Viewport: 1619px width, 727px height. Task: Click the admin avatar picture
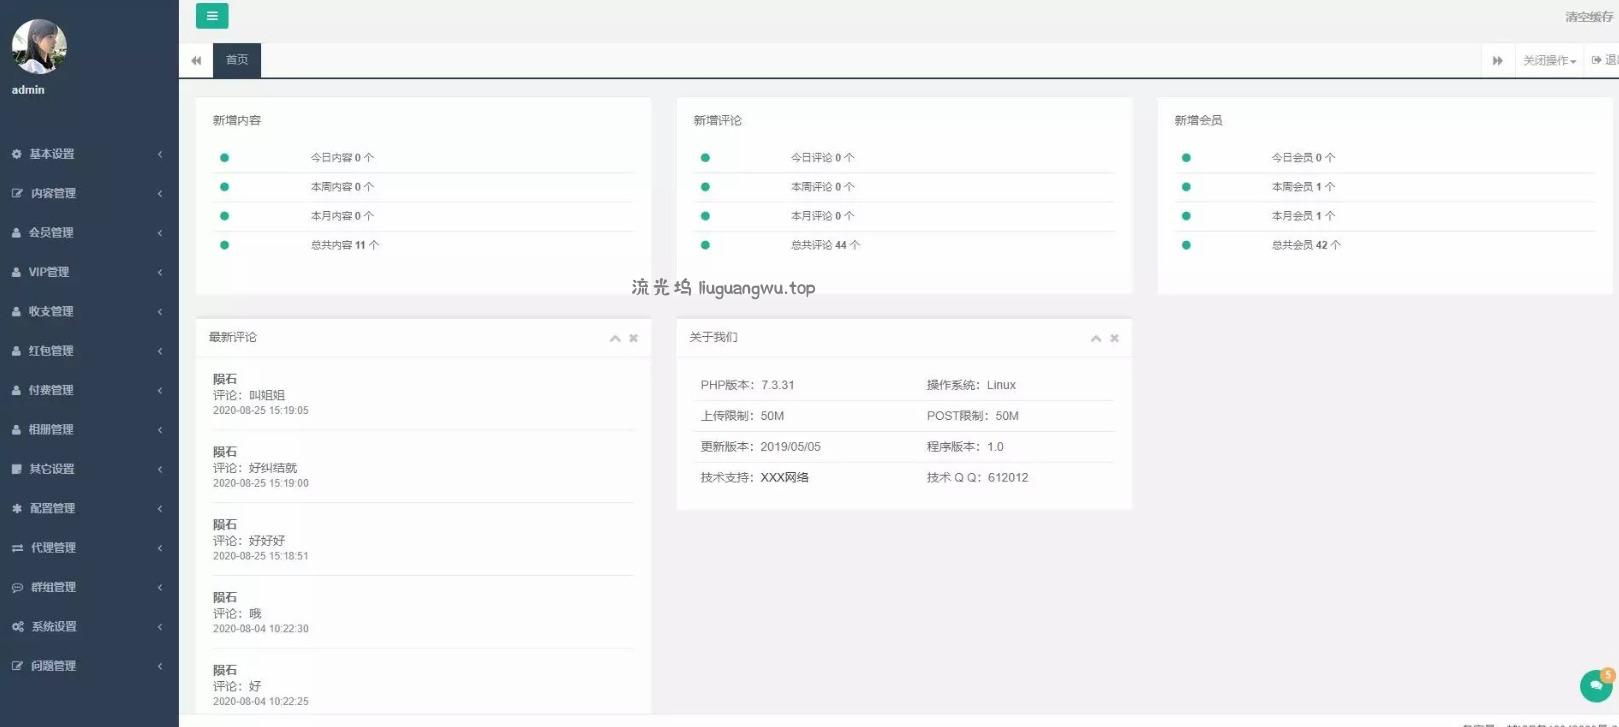(x=39, y=46)
